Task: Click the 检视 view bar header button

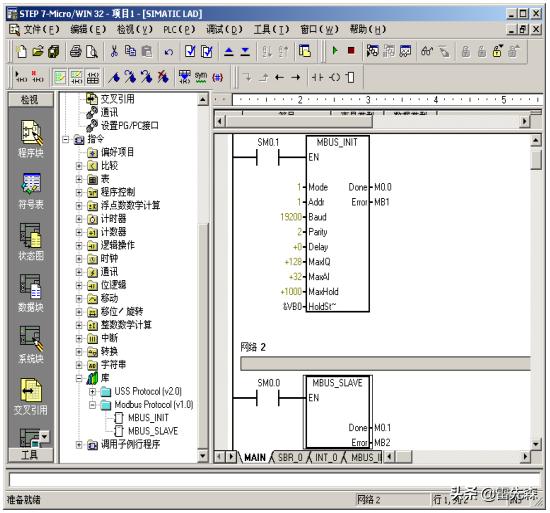Action: pyautogui.click(x=31, y=100)
